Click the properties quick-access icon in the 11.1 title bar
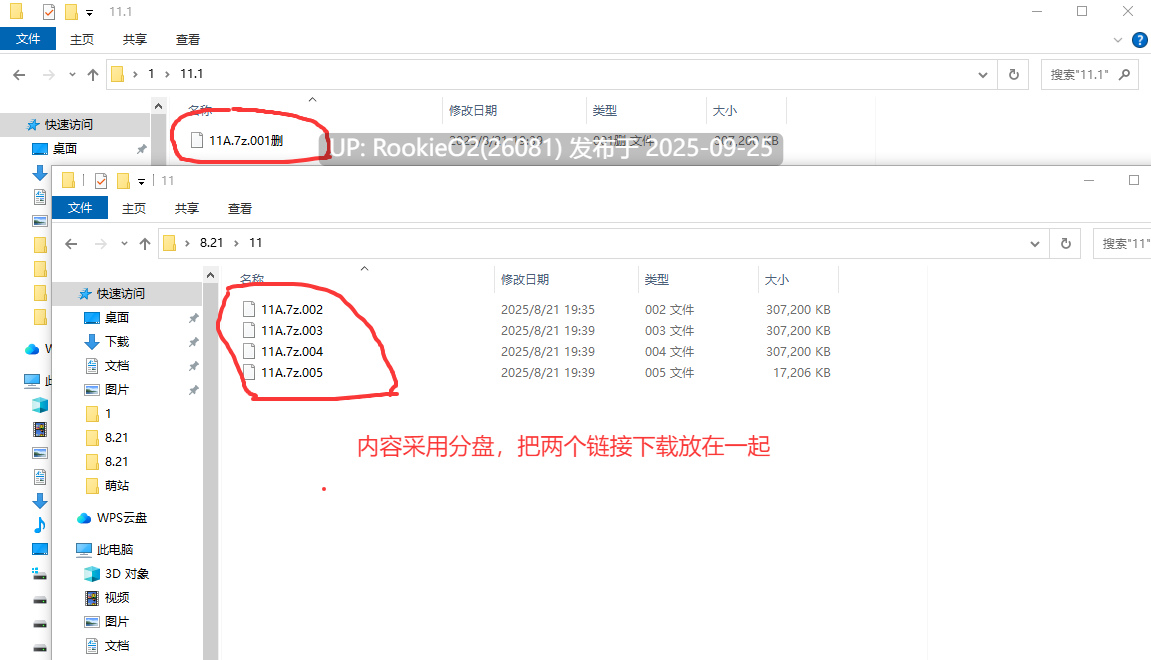Screen dimensions: 1151x660 [x=48, y=12]
